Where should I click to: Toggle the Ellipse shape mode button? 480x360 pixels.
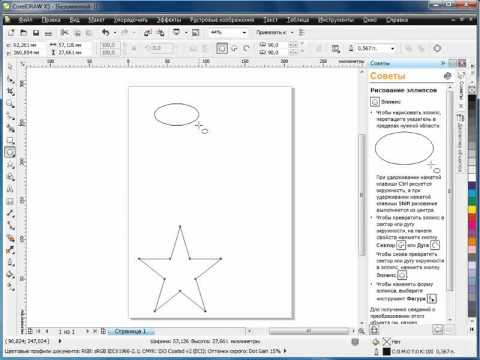pyautogui.click(x=222, y=48)
